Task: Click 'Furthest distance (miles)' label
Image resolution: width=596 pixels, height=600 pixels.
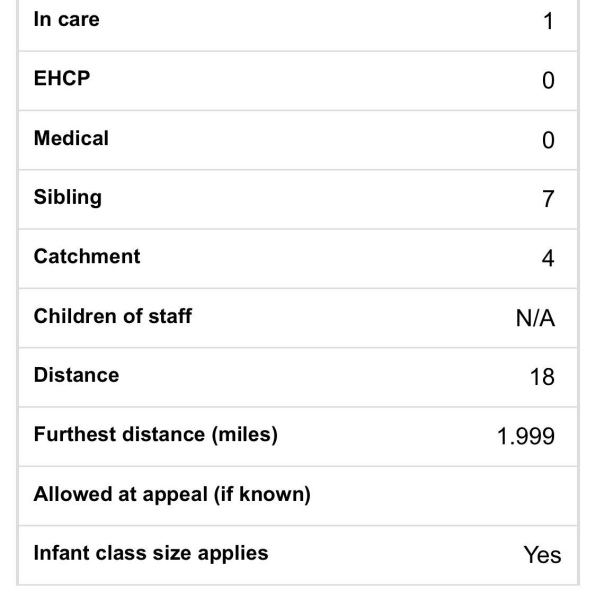Action: coord(156,435)
